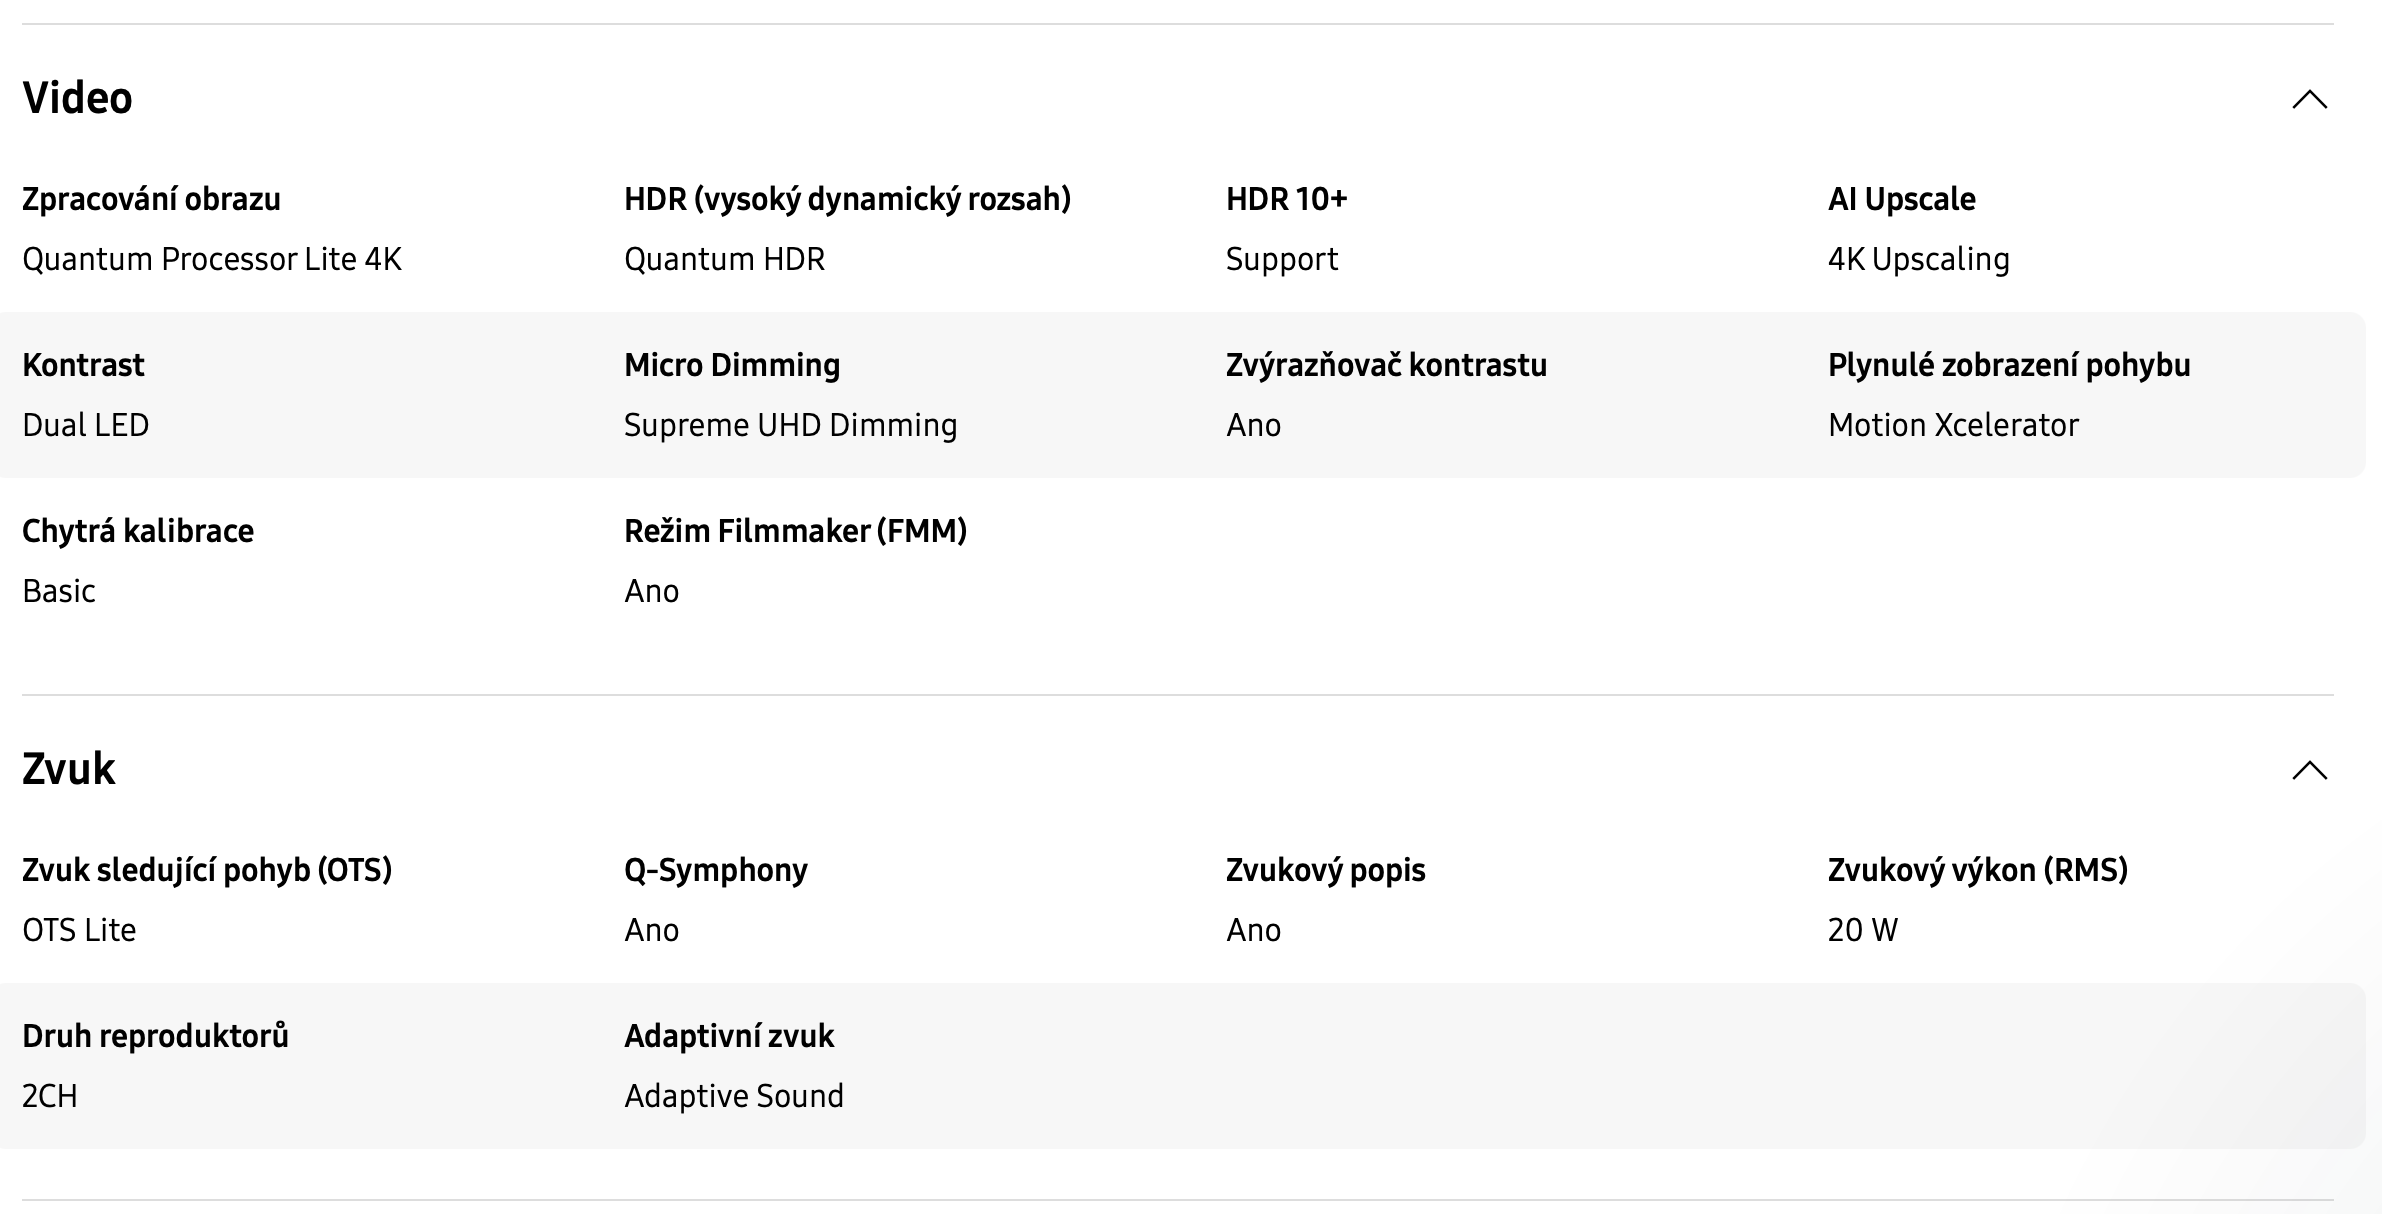Select the Zpracování obrazu spec label
This screenshot has height=1214, width=2382.
click(x=151, y=199)
